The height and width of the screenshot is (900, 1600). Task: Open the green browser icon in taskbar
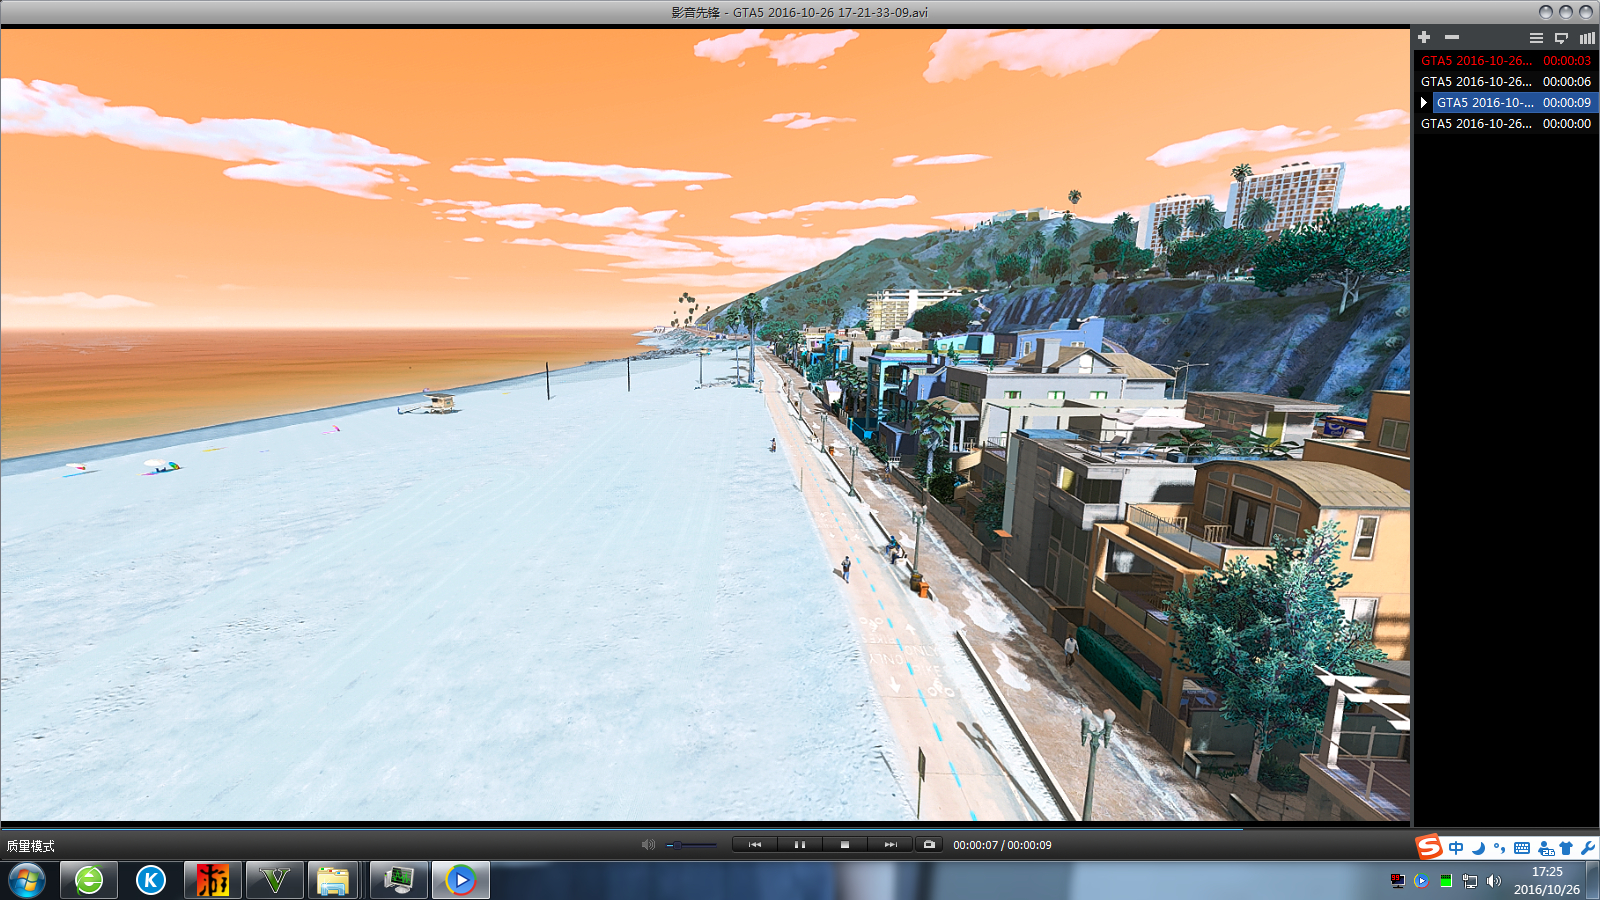[x=89, y=880]
